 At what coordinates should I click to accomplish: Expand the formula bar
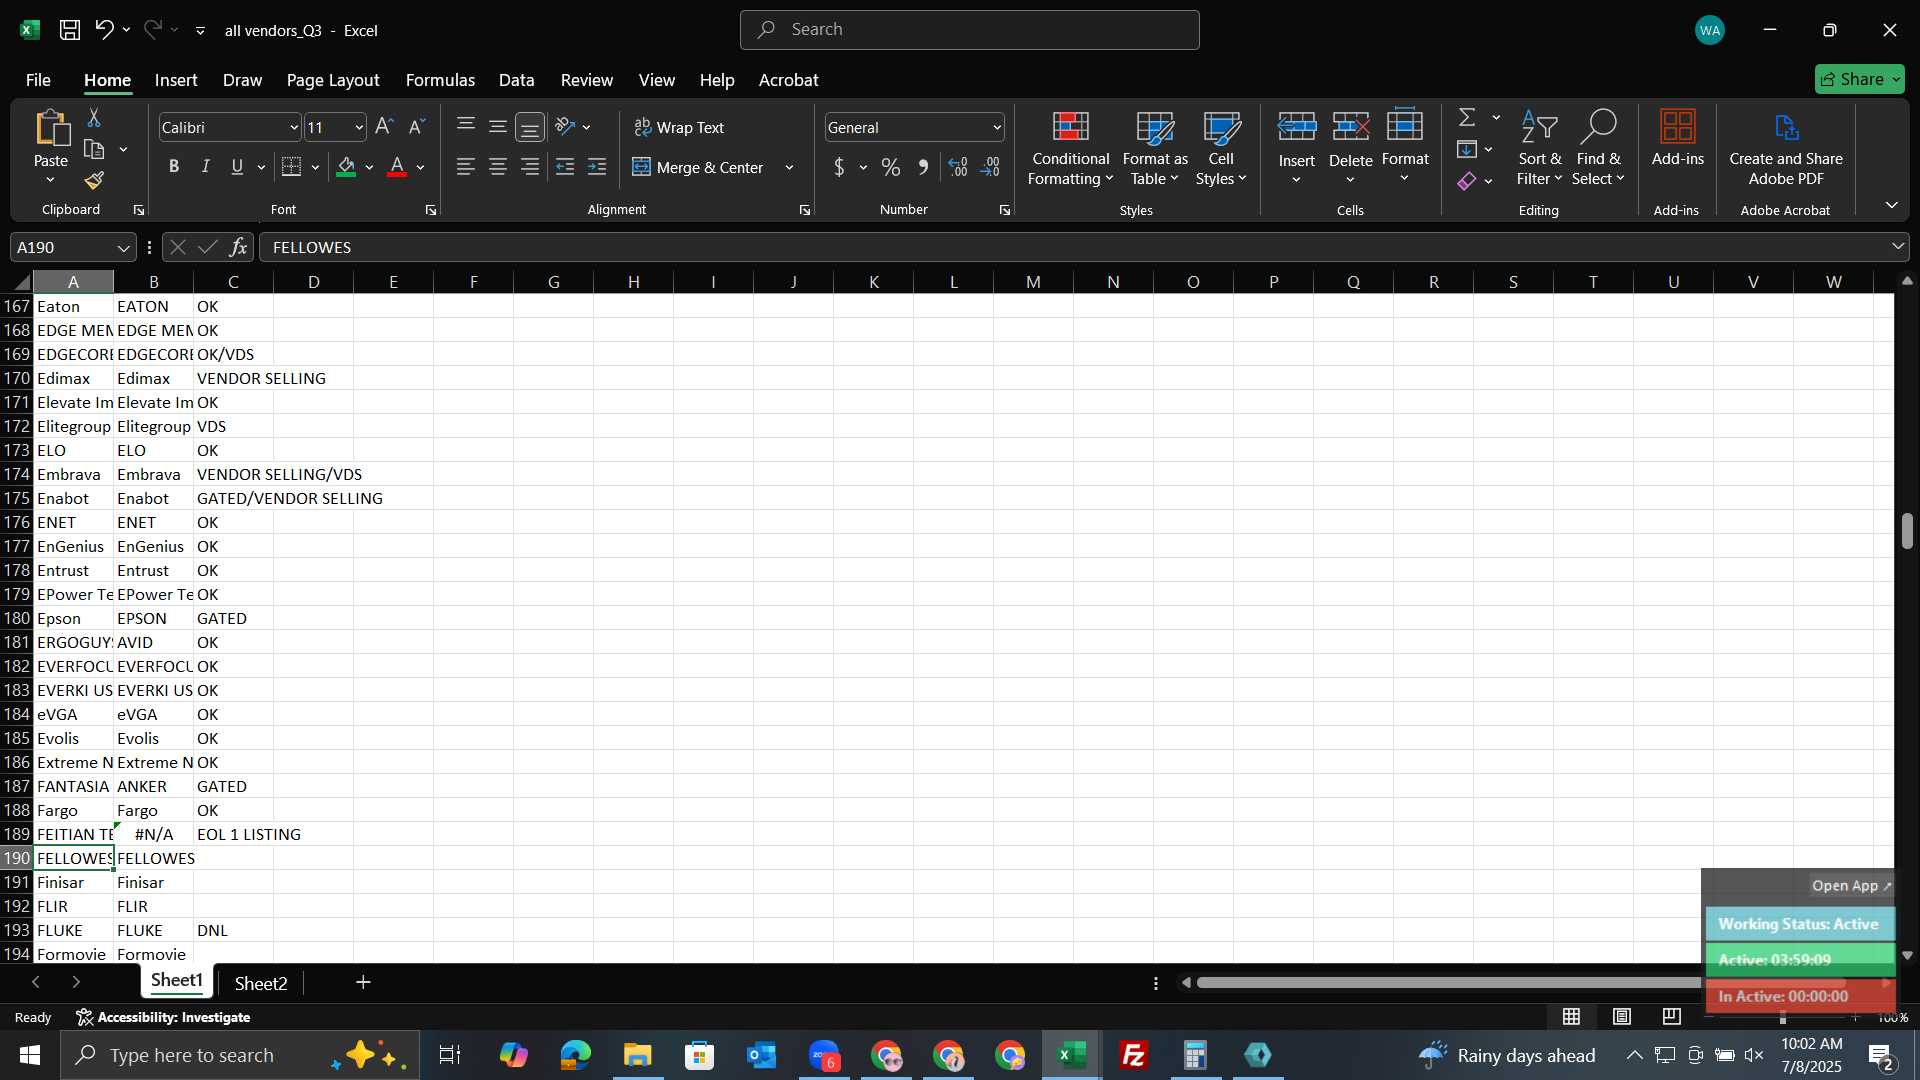(x=1898, y=246)
